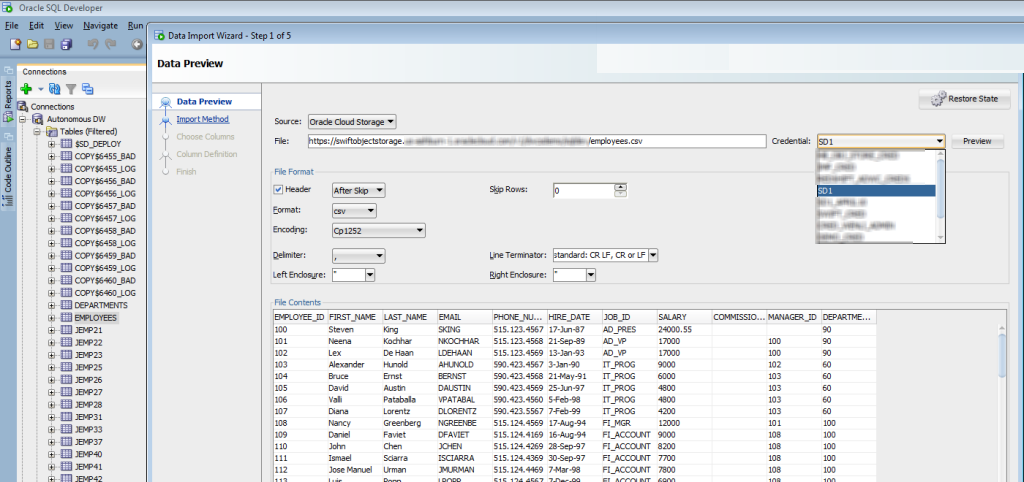Click the JEMP33 table icon
1024x482 pixels.
point(67,429)
